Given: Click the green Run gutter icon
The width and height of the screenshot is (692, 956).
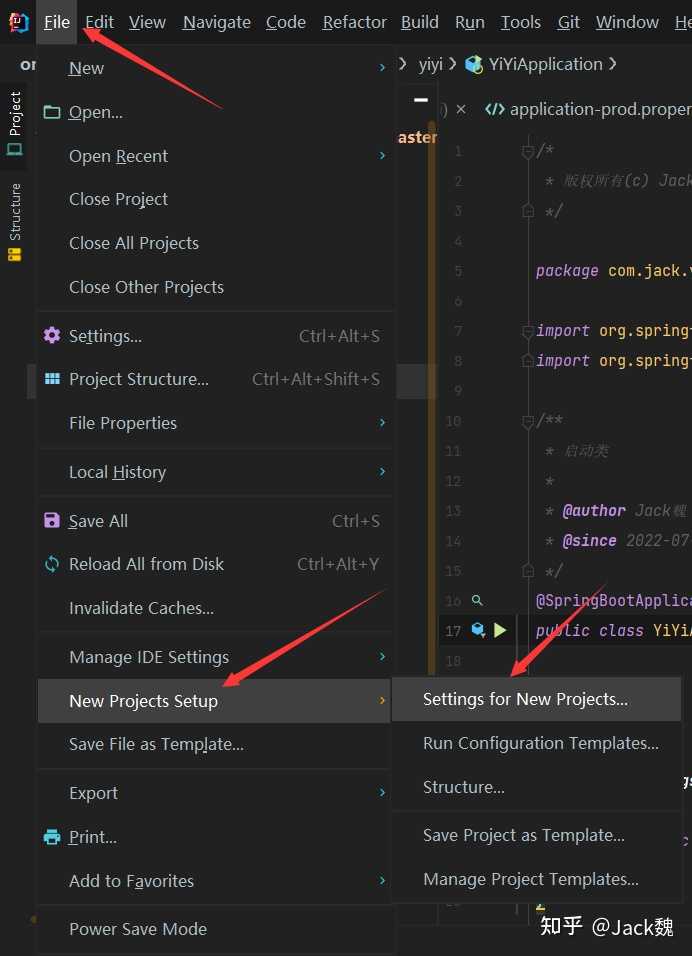Looking at the screenshot, I should pos(500,630).
